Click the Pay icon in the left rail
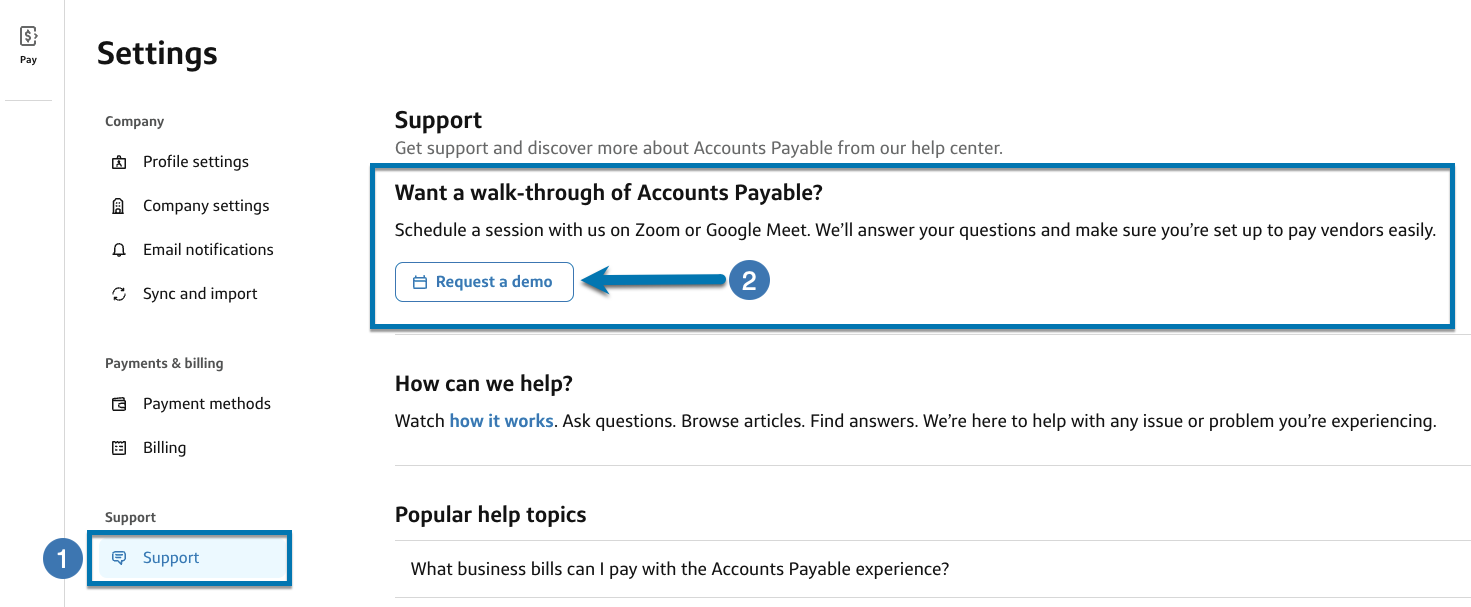The image size is (1471, 607). tap(27, 35)
